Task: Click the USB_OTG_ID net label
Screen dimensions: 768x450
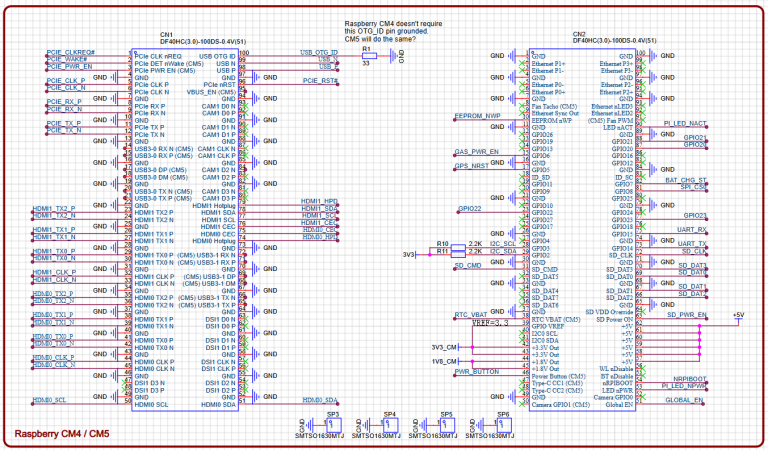Action: pos(319,52)
